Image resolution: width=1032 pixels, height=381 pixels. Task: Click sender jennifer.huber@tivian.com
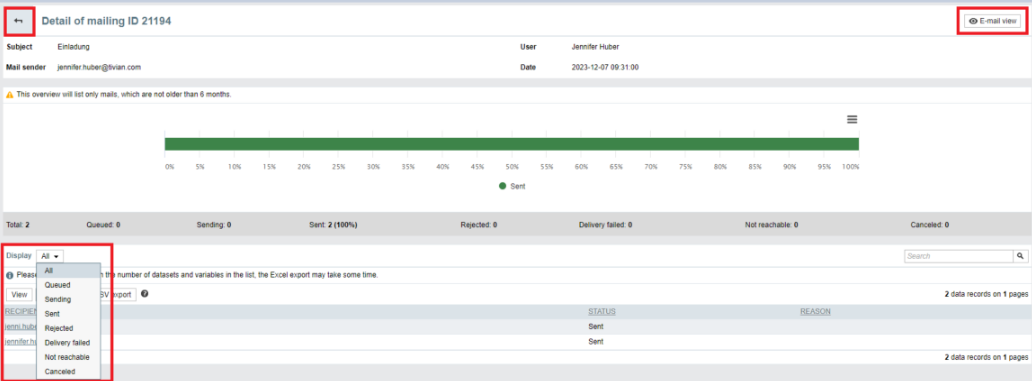tap(99, 67)
